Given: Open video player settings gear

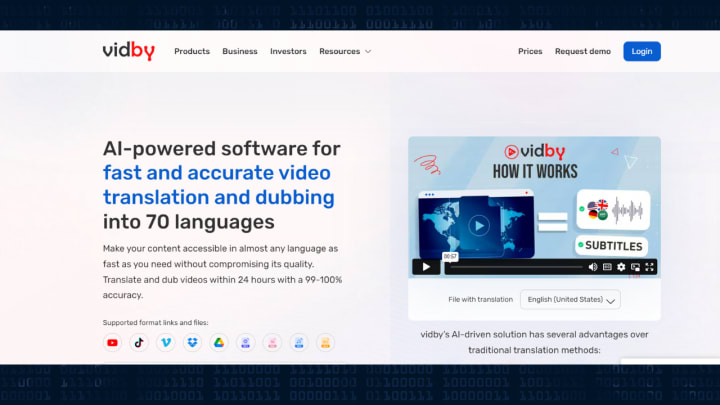Looking at the screenshot, I should 621,267.
